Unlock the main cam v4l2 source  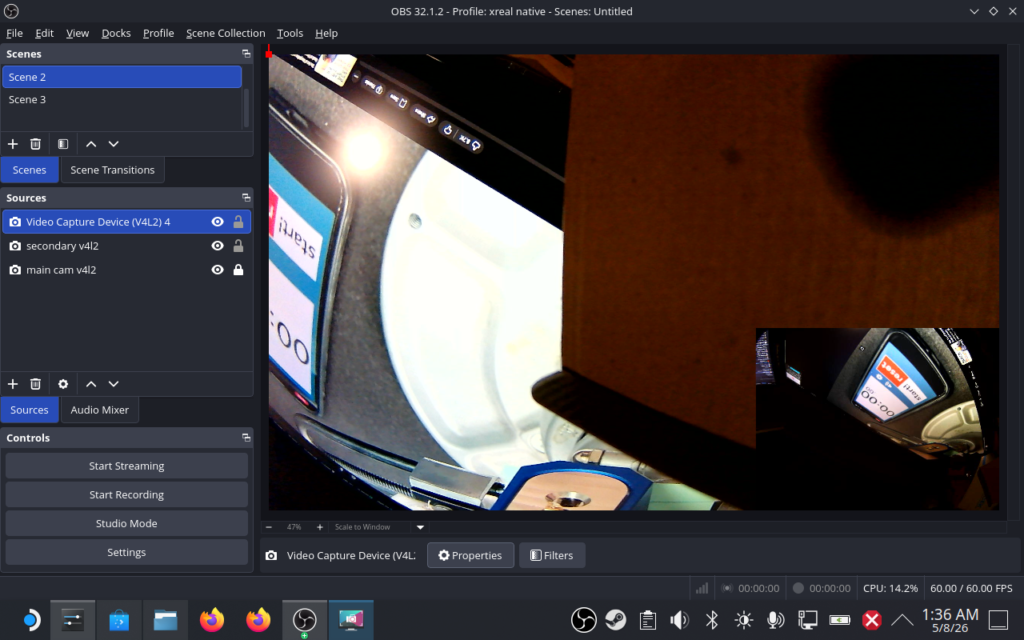(x=238, y=270)
